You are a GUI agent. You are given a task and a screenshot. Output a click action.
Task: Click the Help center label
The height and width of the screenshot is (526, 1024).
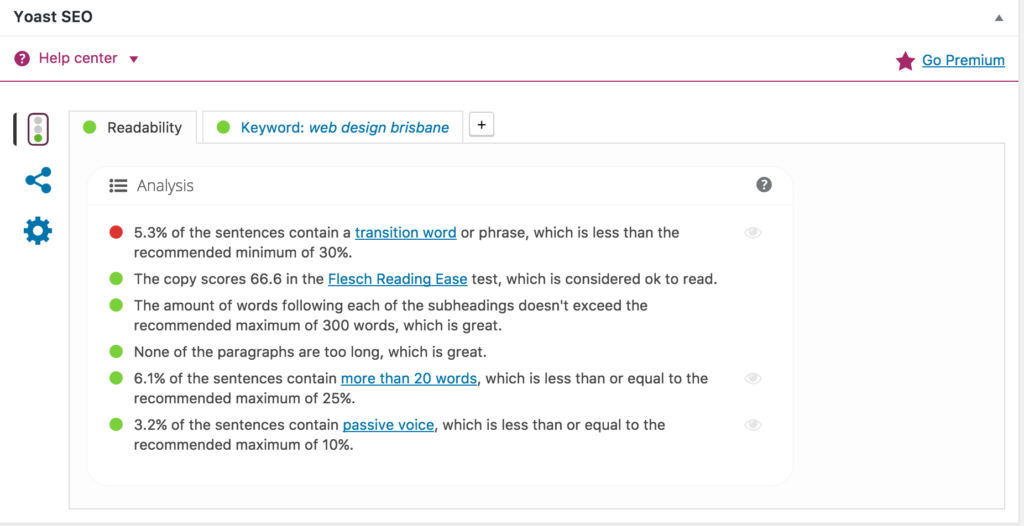coord(78,58)
